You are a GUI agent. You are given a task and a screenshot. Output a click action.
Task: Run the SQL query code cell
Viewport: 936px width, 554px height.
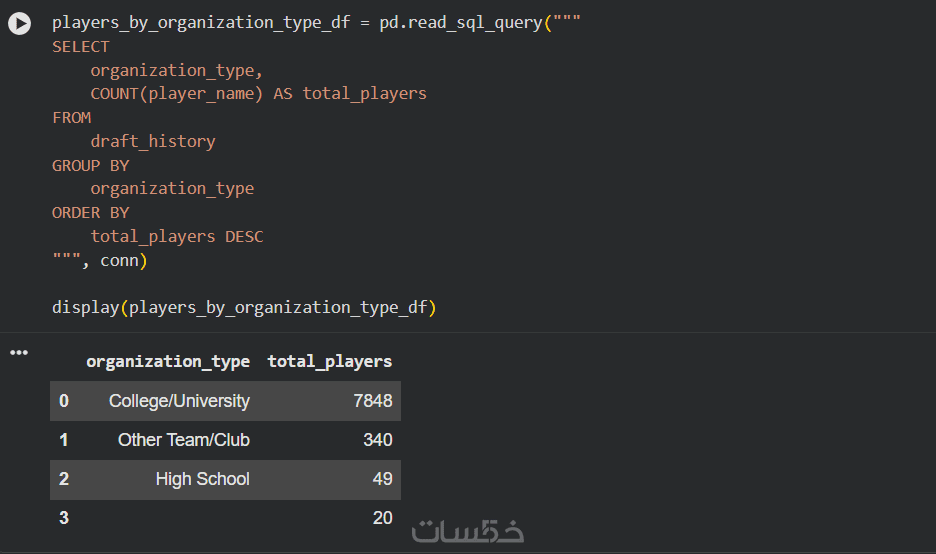point(20,23)
